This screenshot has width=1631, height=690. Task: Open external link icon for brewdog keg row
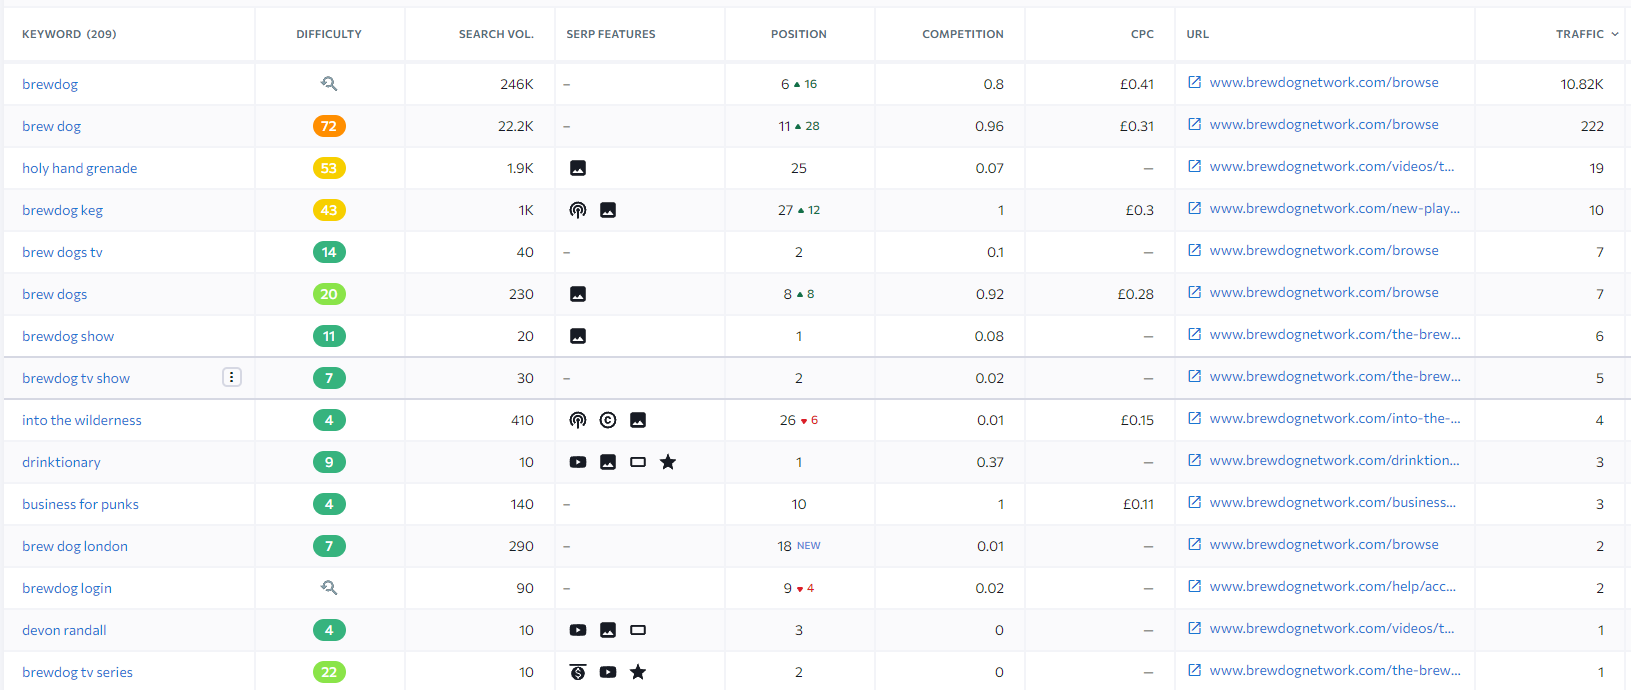click(1194, 208)
